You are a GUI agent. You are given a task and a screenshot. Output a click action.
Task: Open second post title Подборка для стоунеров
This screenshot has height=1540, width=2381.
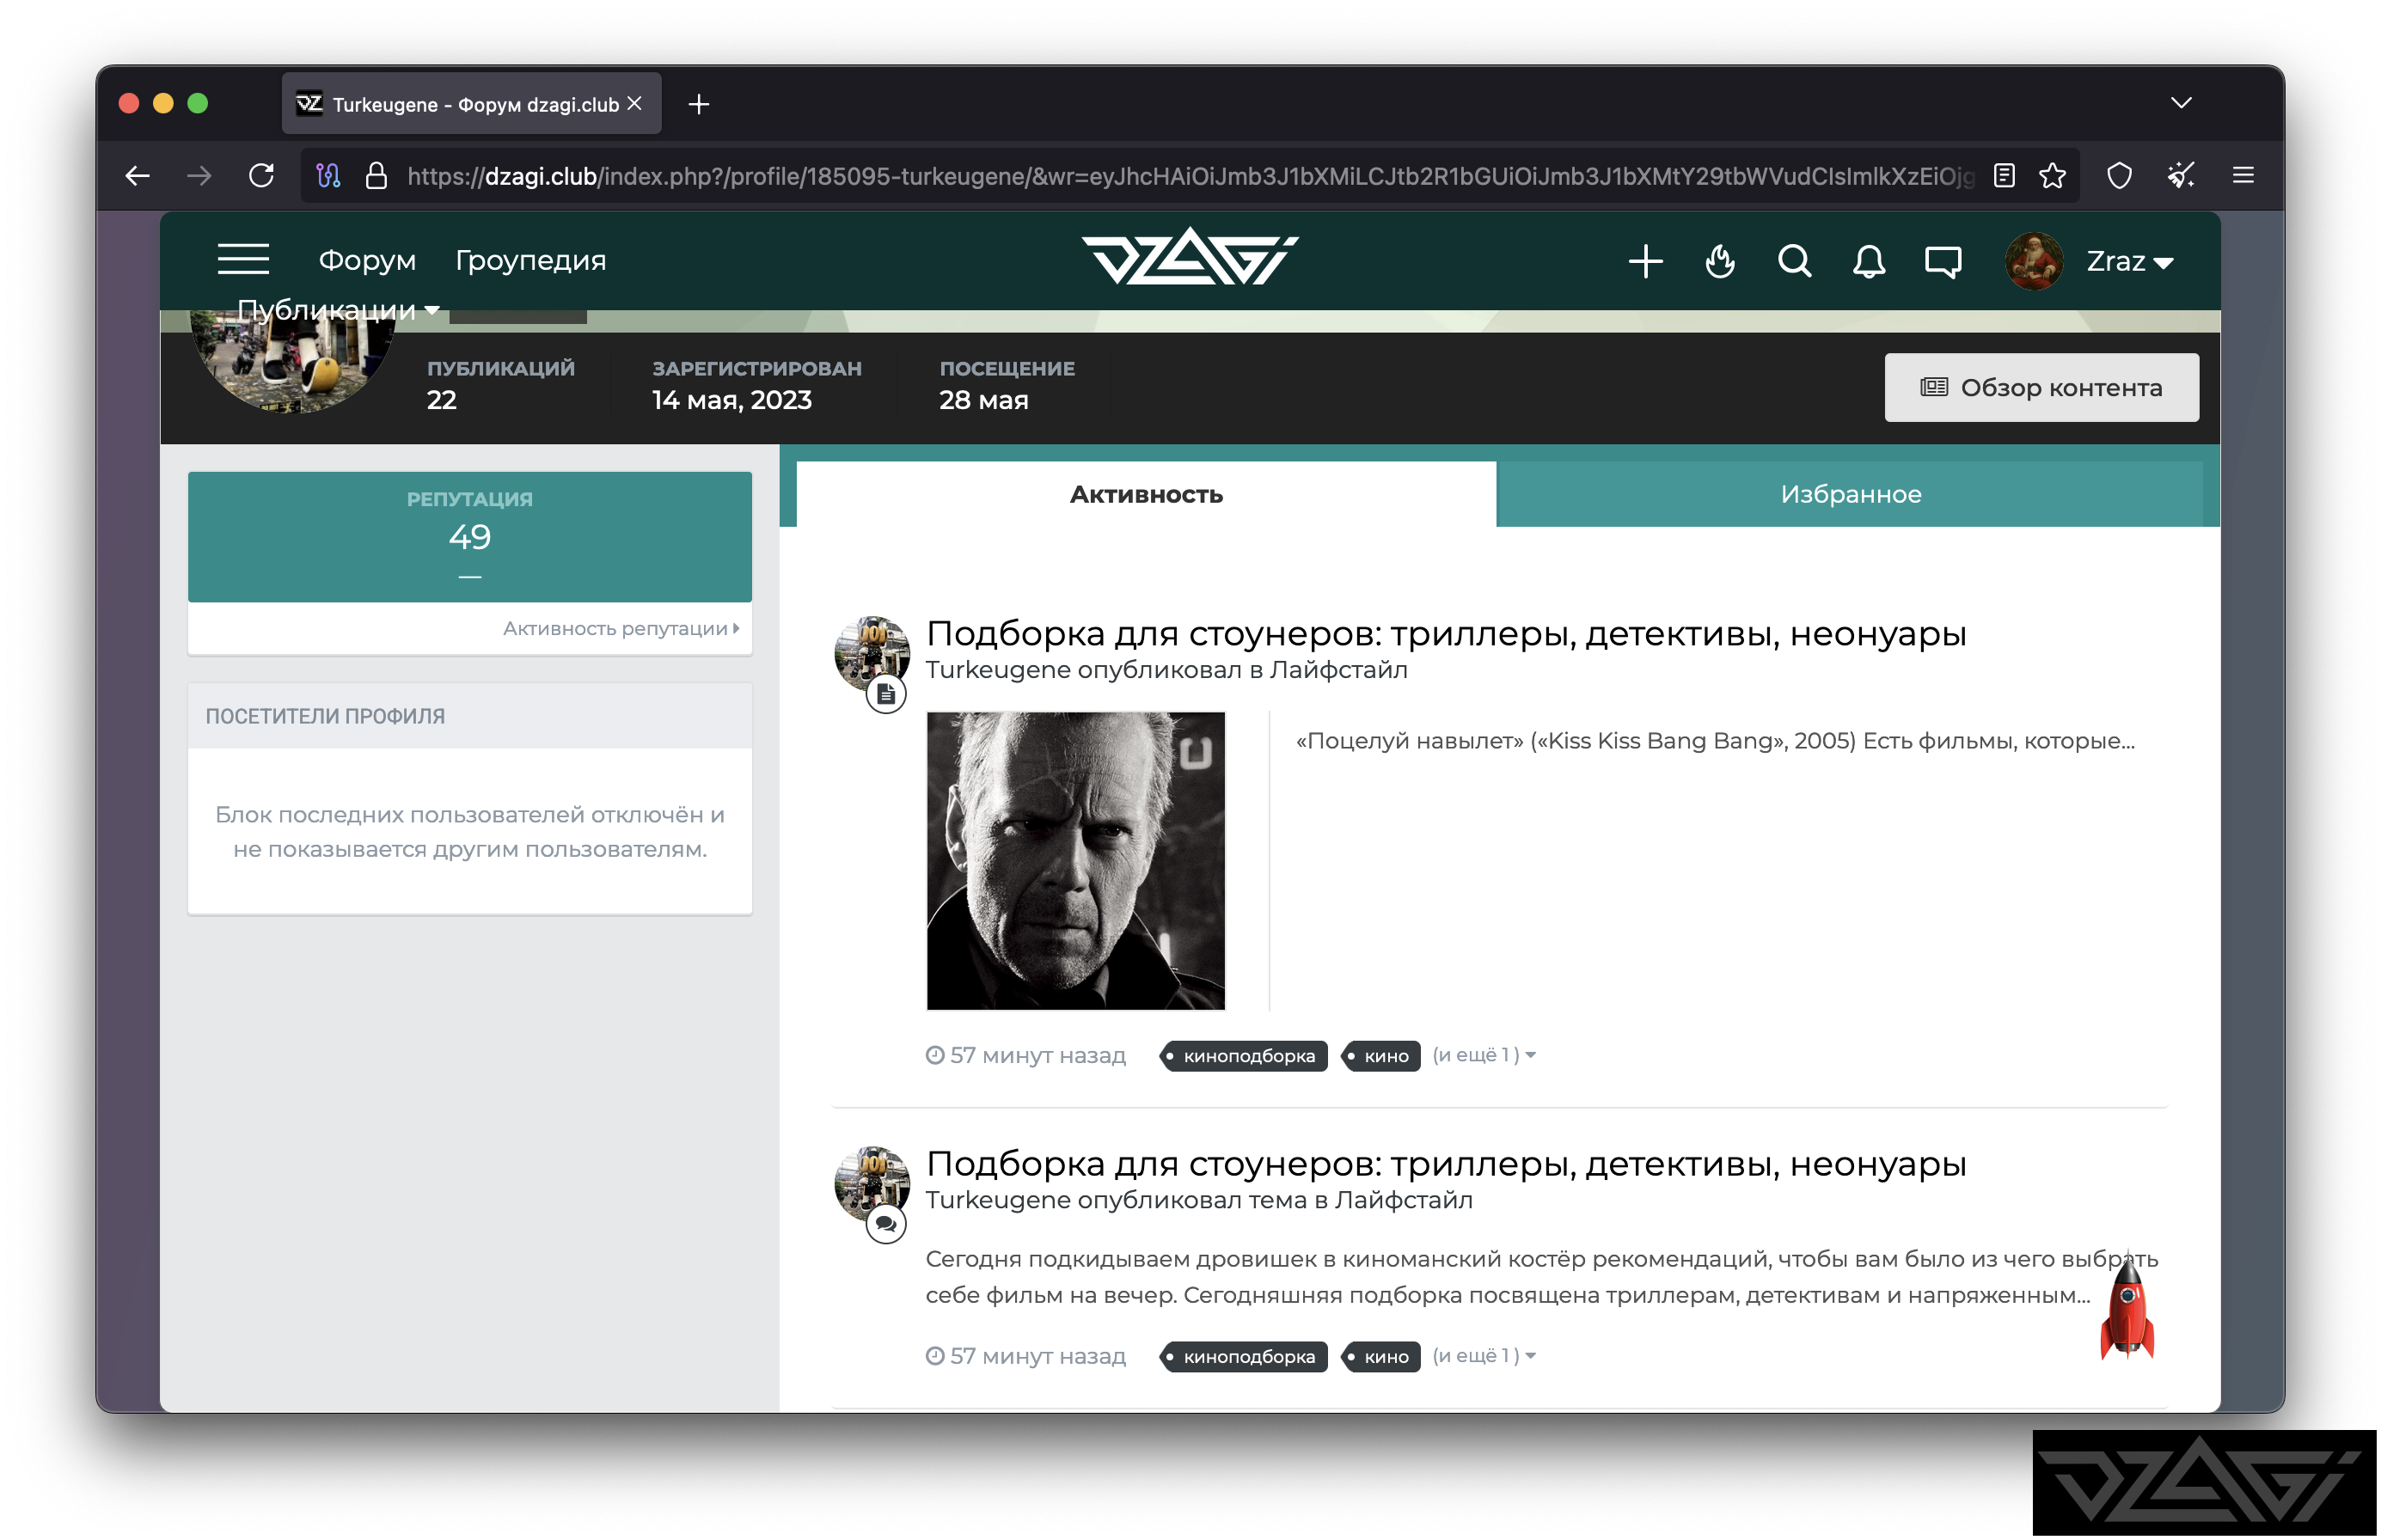(x=1445, y=1164)
